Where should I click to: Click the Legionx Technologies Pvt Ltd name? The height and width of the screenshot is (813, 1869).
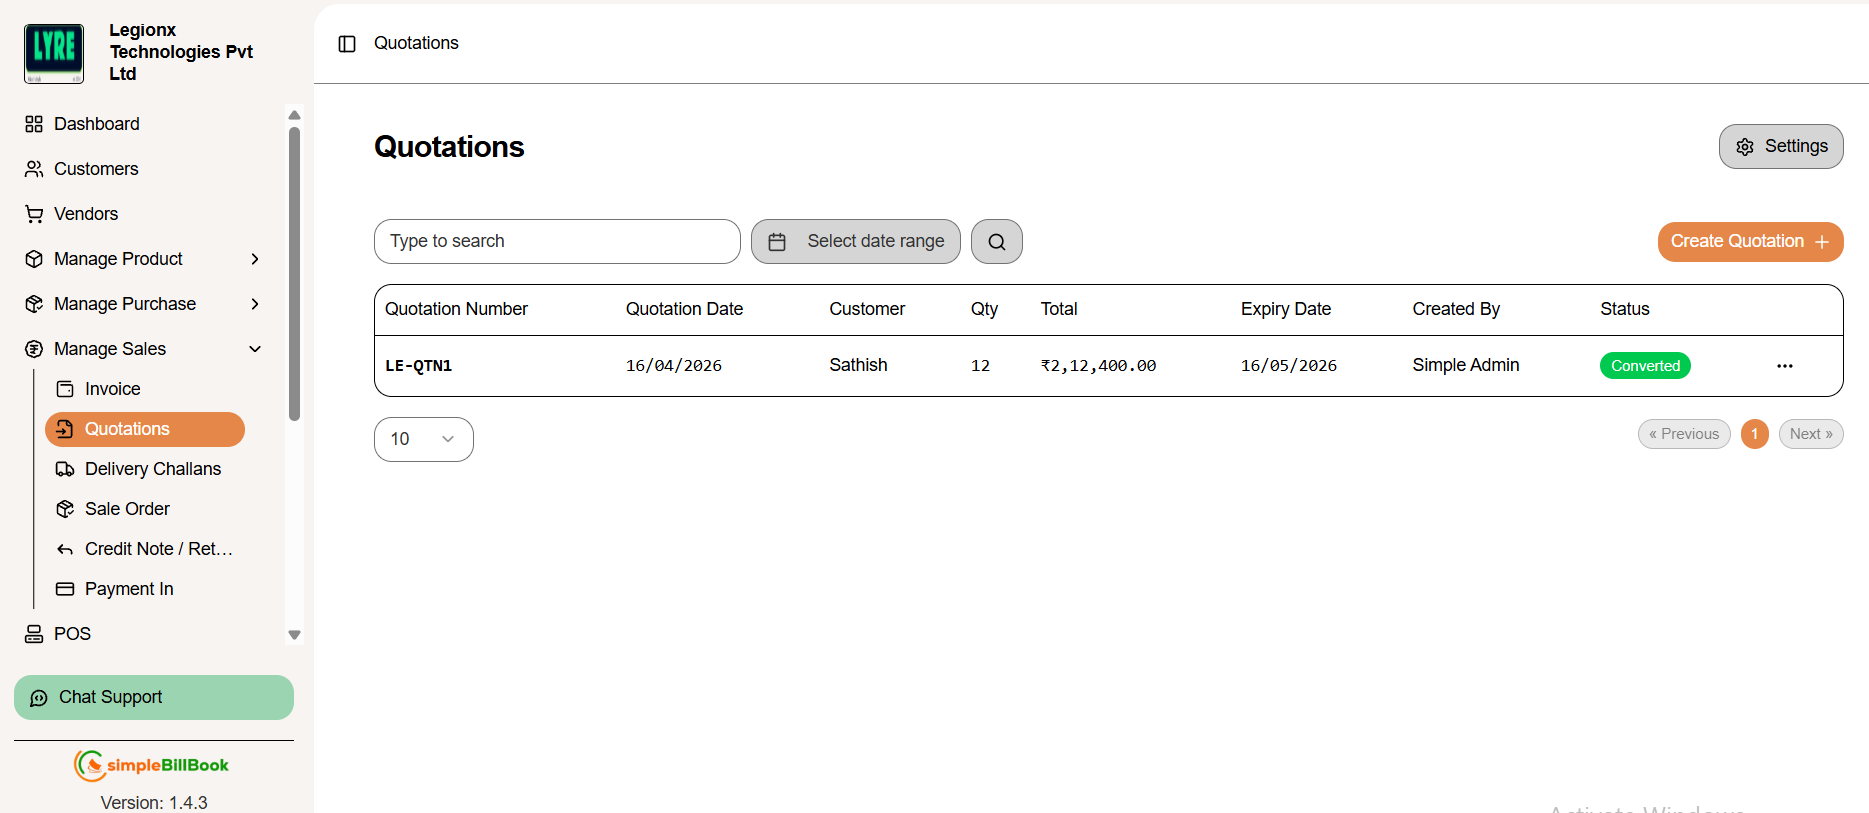tap(181, 52)
